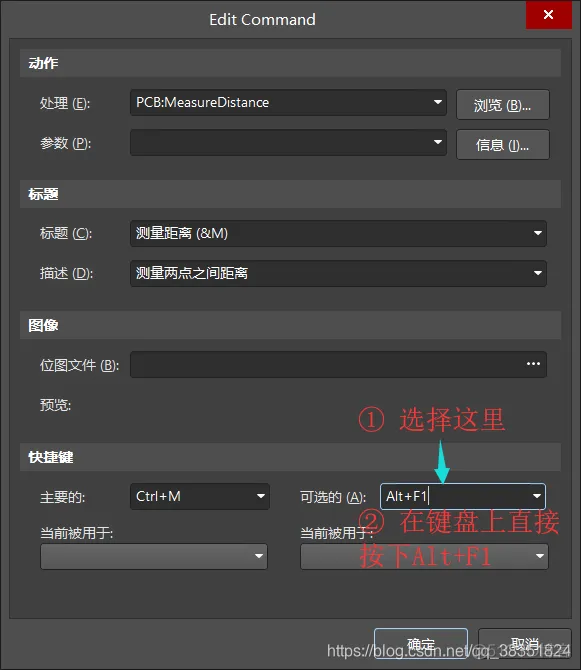The width and height of the screenshot is (581, 670).
Task: Click the 确定 OK button
Action: (421, 644)
